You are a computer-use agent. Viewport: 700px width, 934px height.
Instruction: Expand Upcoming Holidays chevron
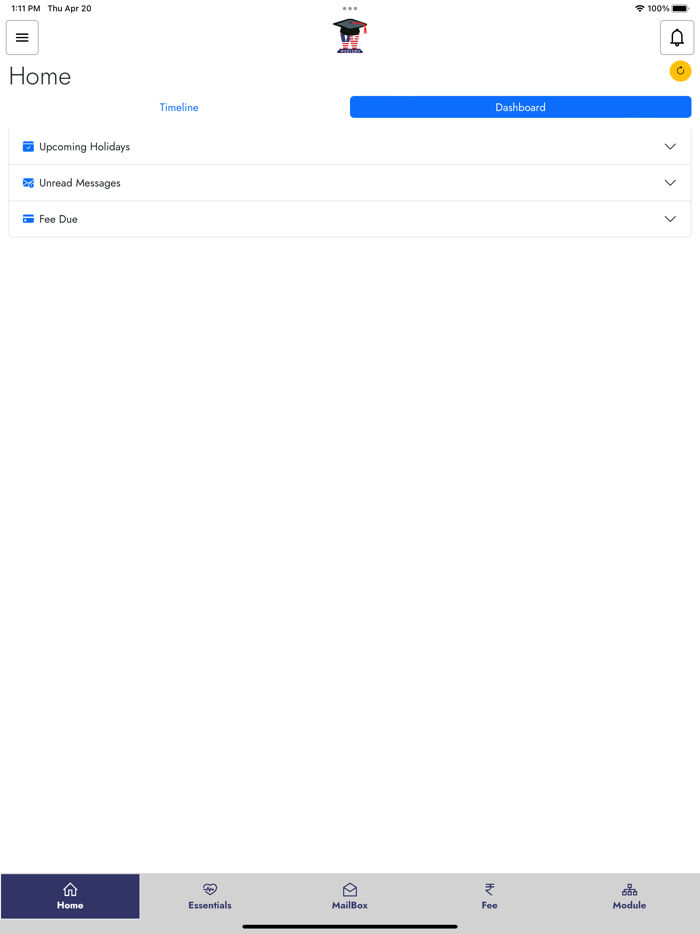670,147
